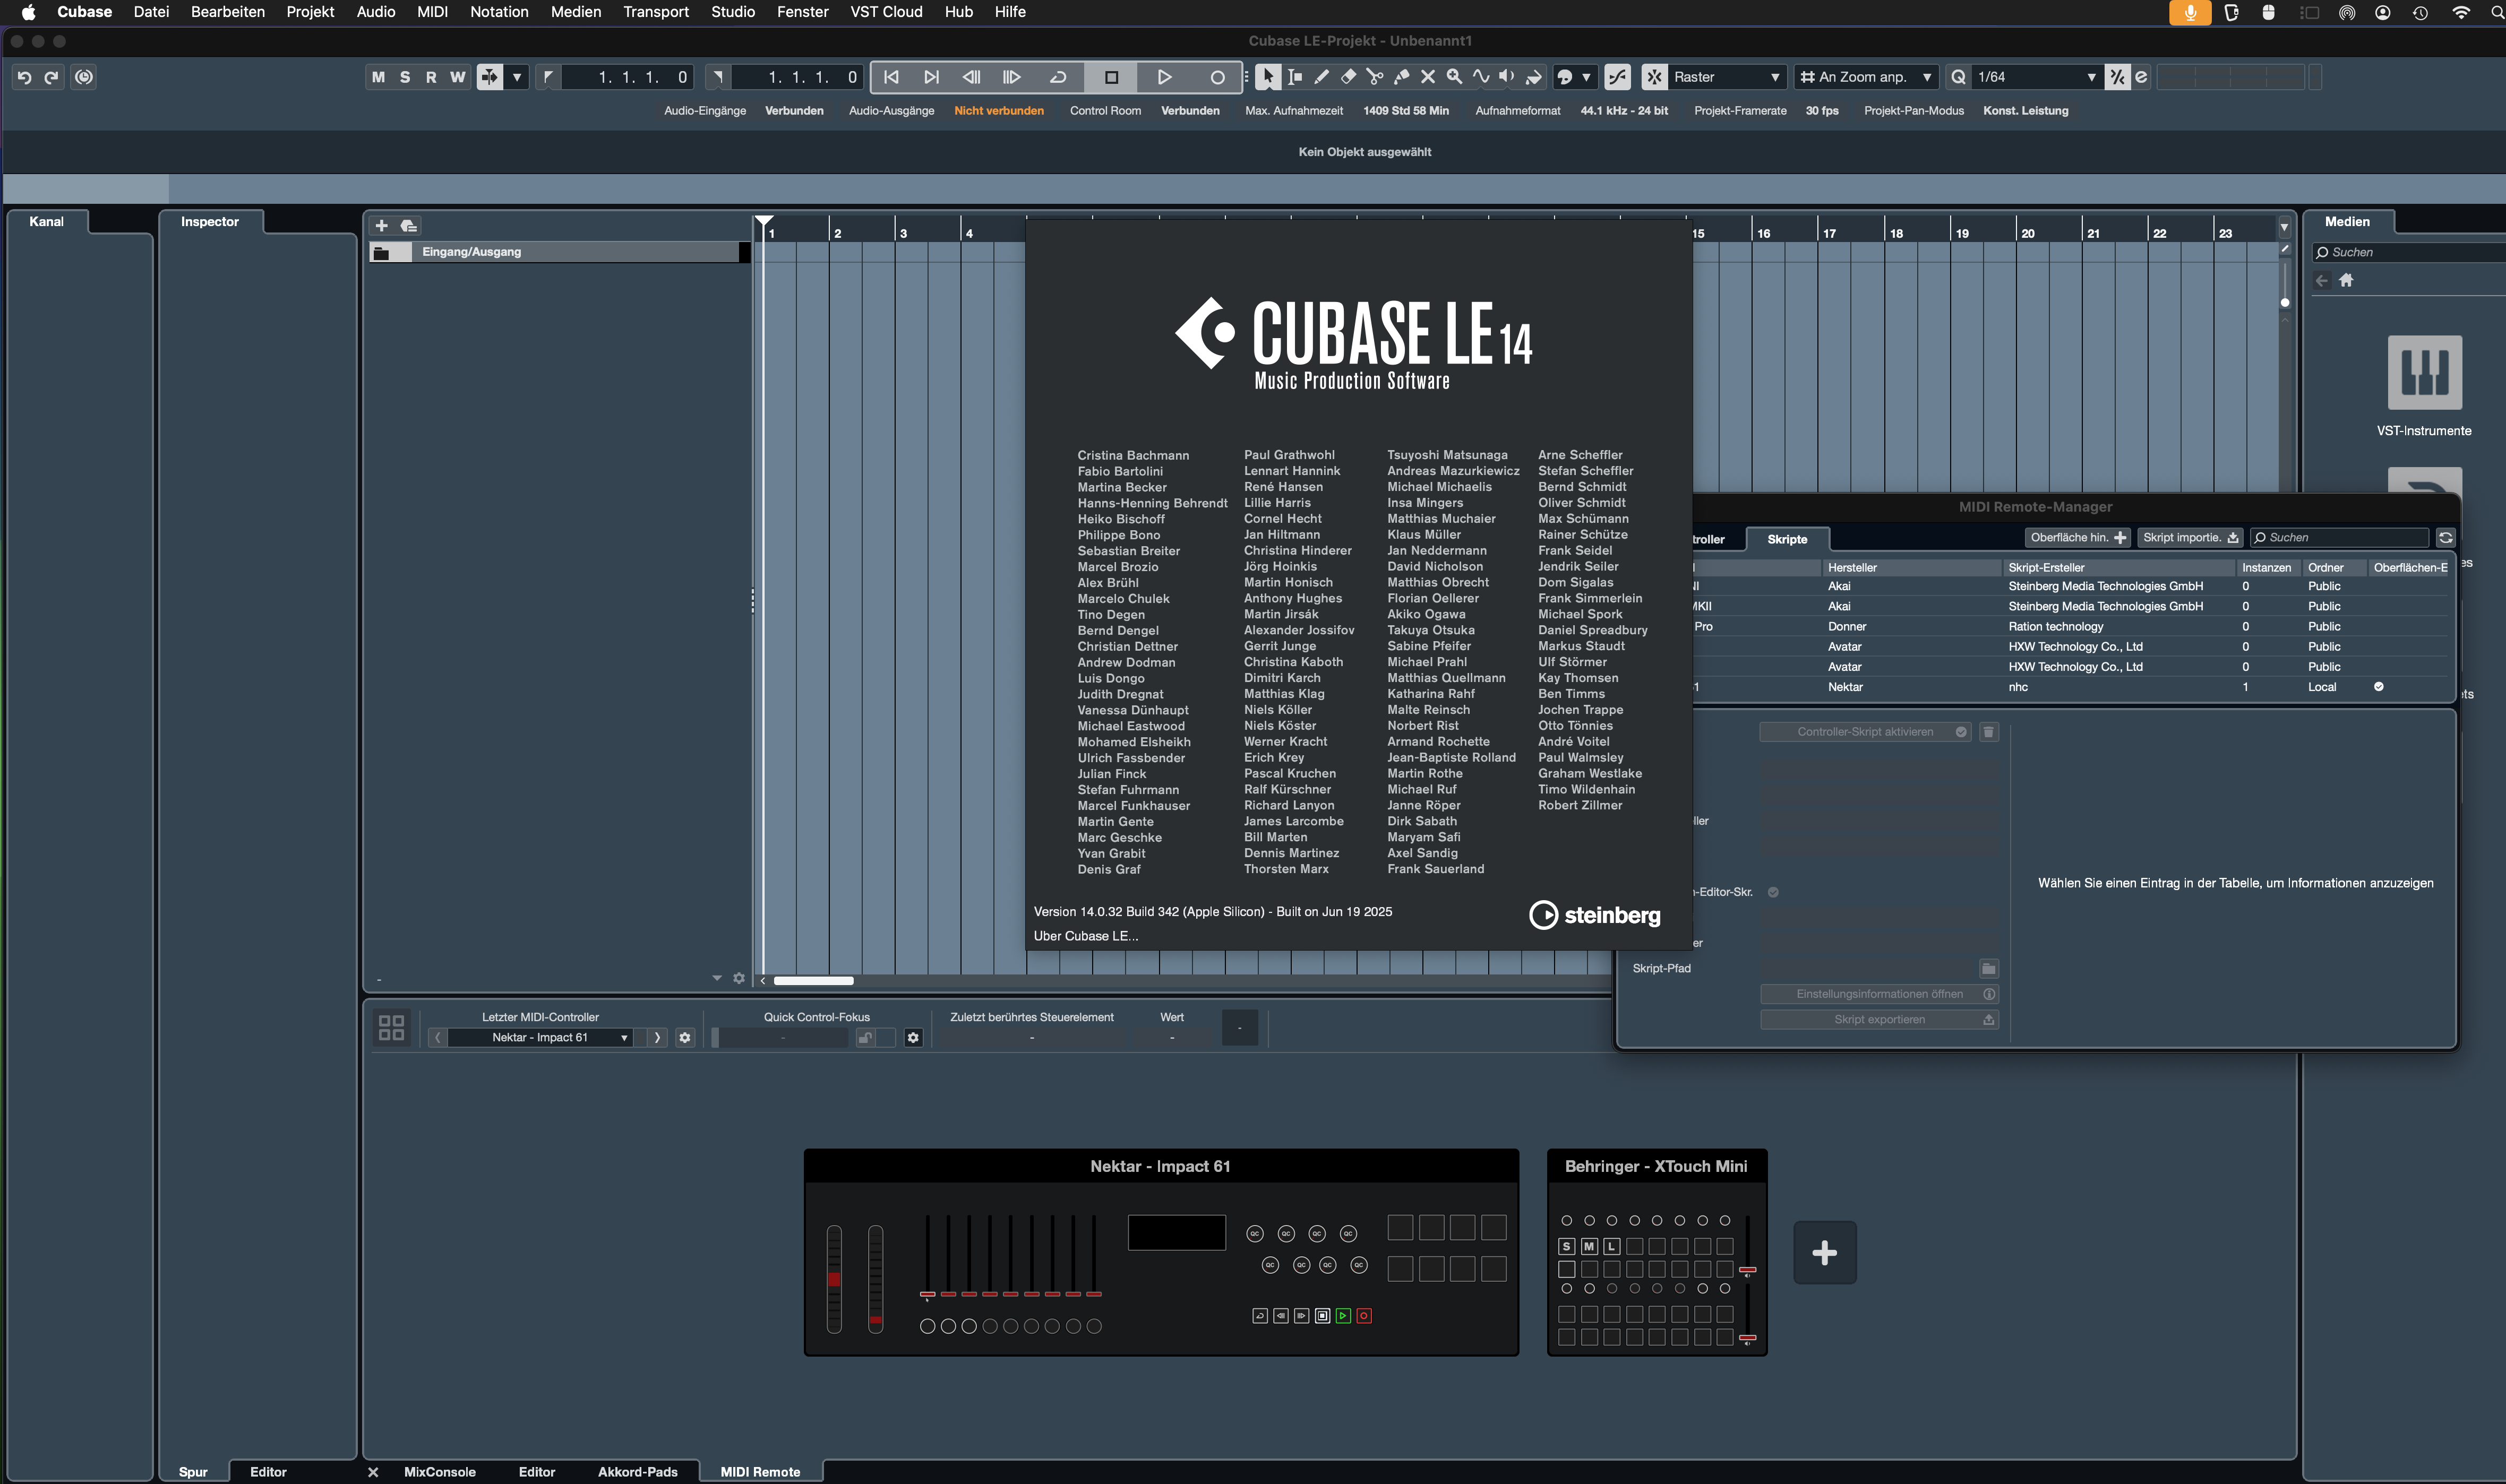Click the Eingang/Ausgang folder track
Screen dimensions: 2506x1484
point(559,252)
